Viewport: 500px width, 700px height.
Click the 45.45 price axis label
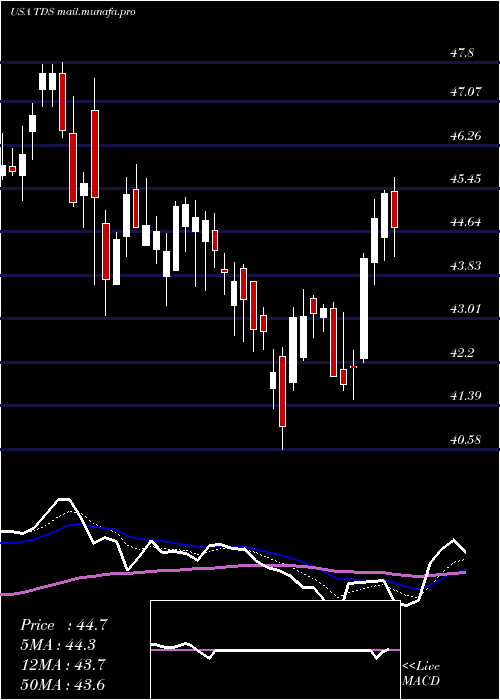pos(465,179)
